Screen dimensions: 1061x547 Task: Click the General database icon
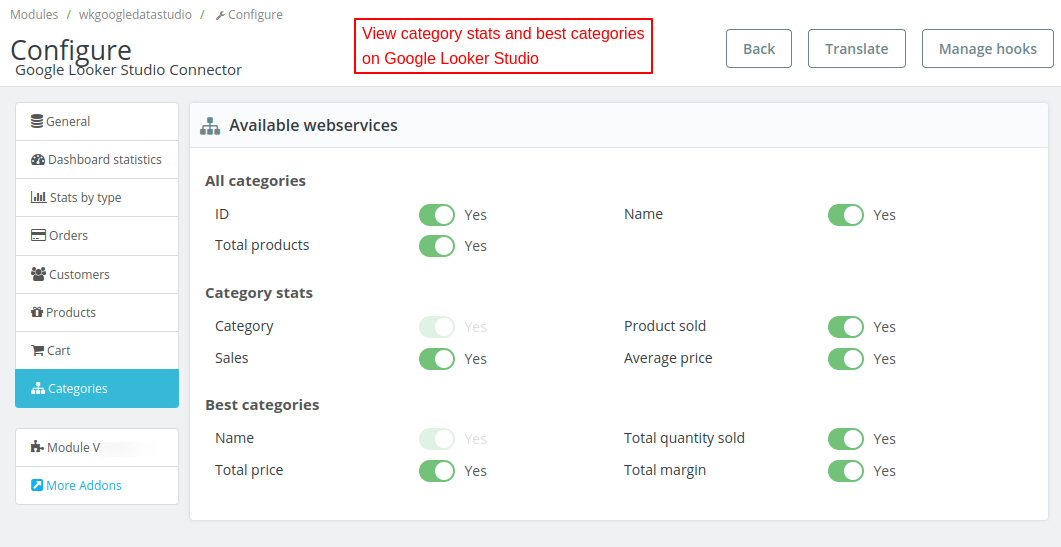pos(37,122)
